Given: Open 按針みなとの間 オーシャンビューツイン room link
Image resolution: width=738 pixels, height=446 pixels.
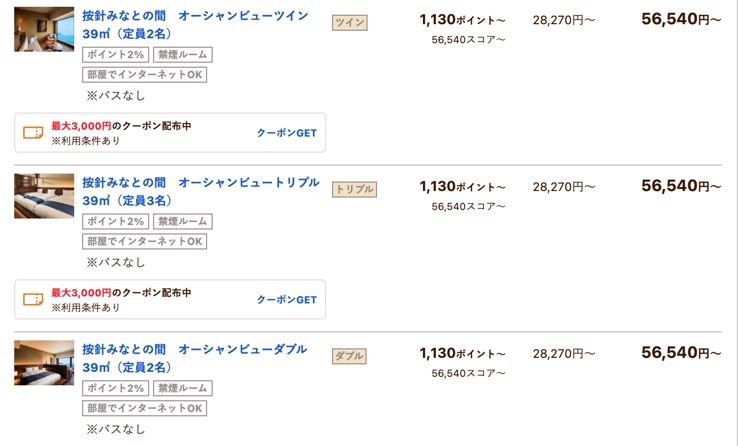Looking at the screenshot, I should pyautogui.click(x=195, y=24).
